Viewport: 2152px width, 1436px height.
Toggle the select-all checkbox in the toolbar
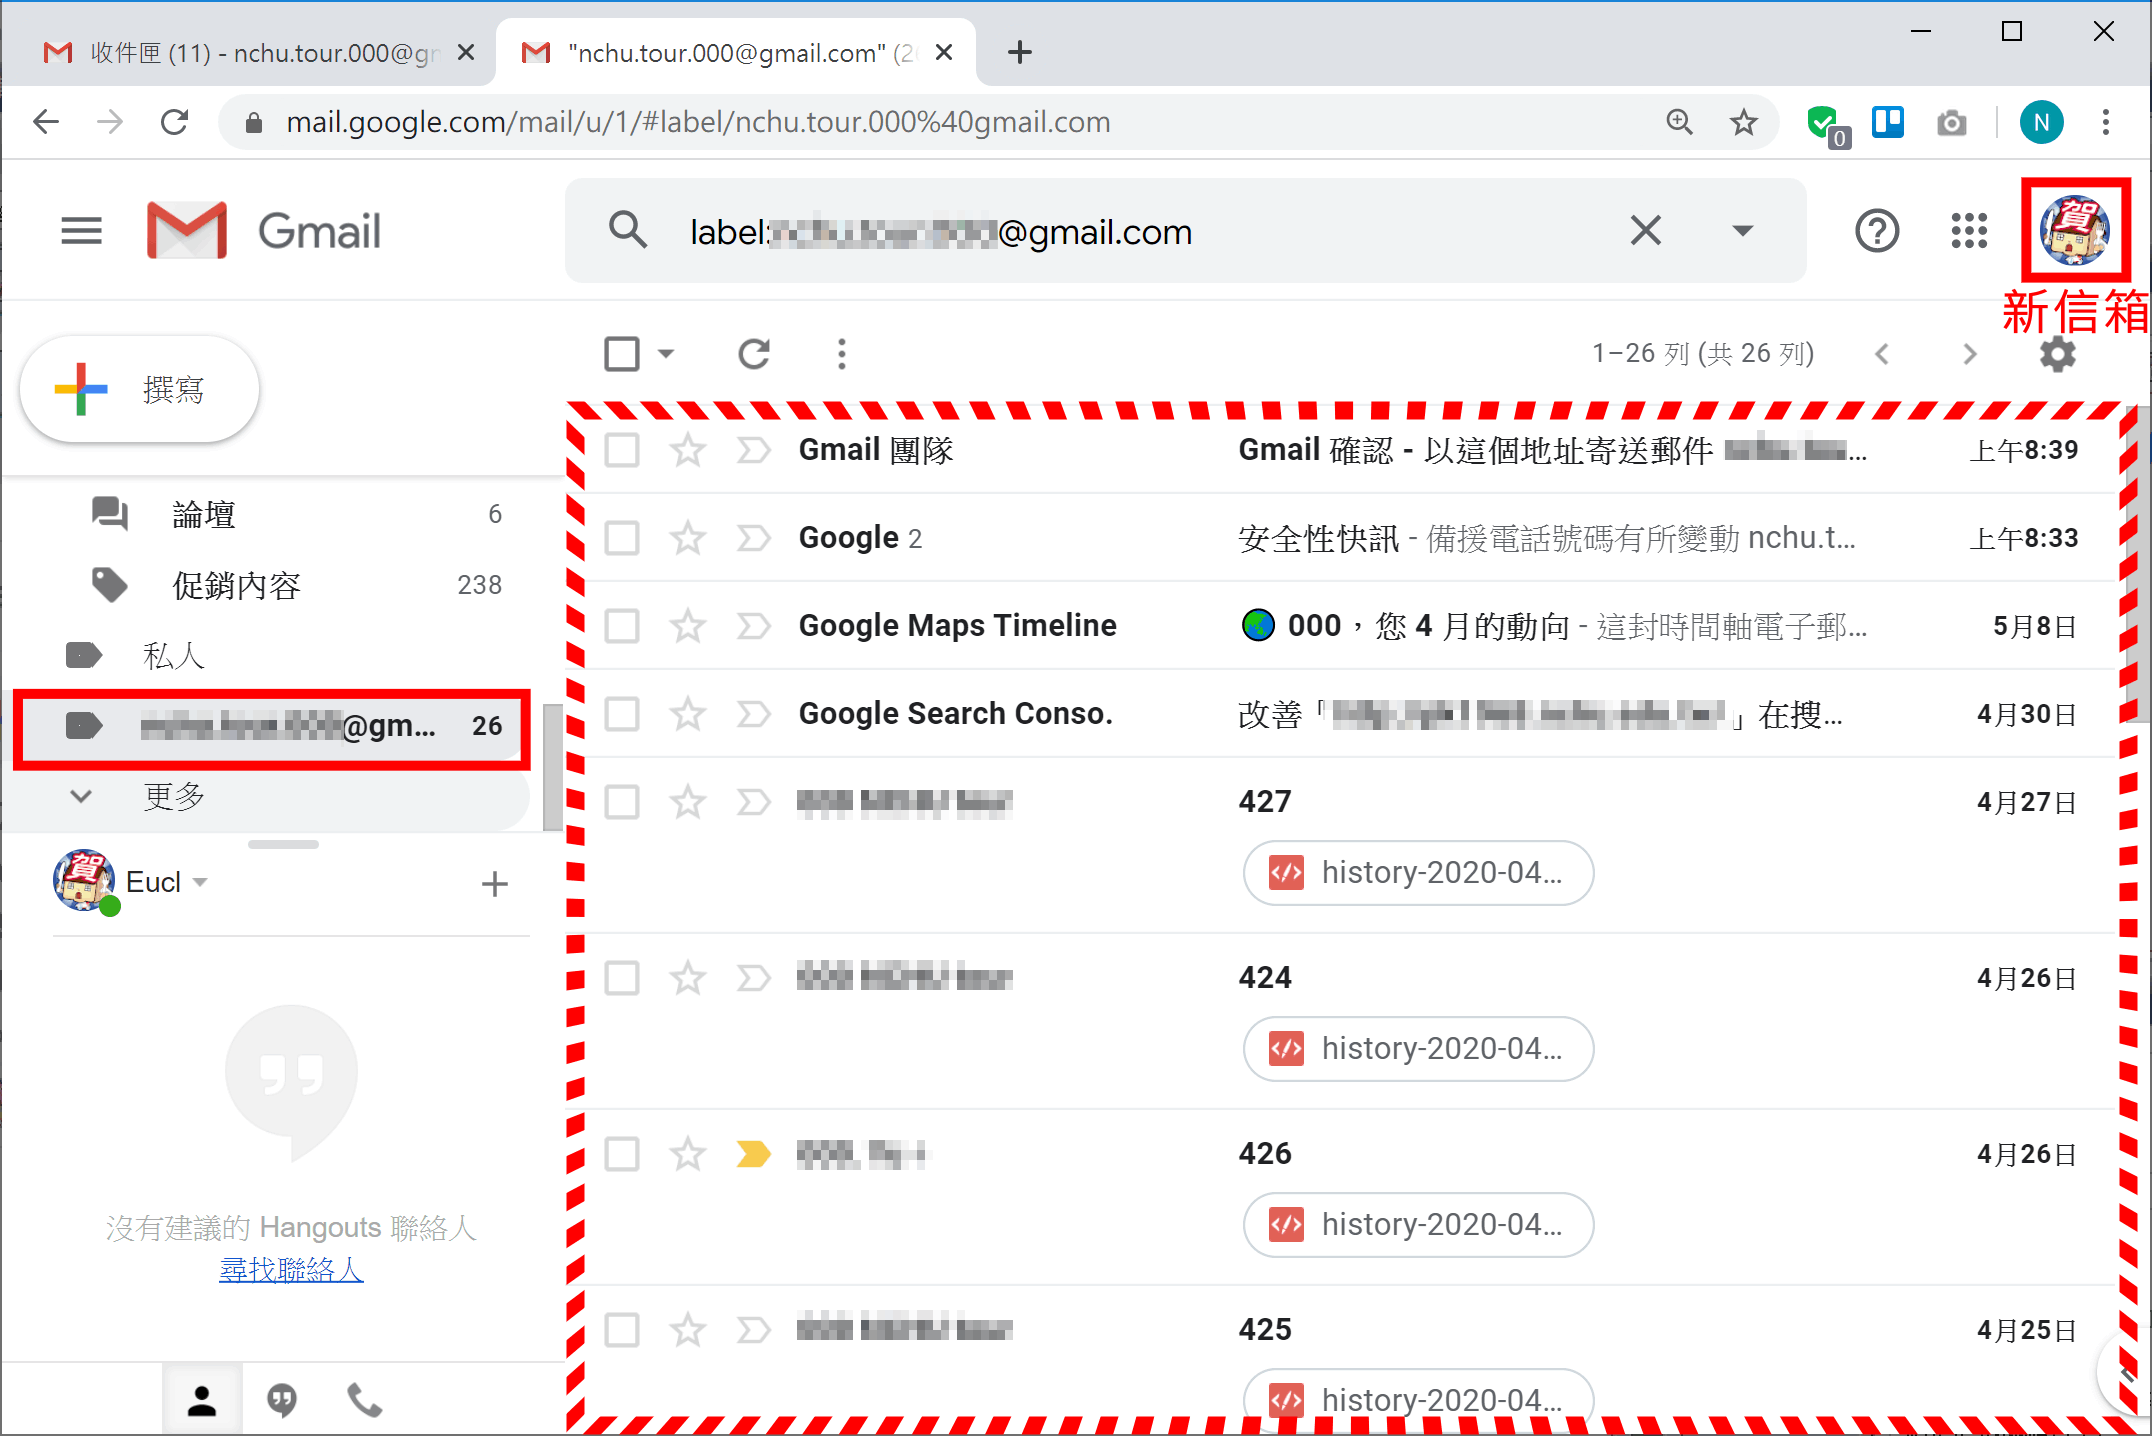pos(622,353)
